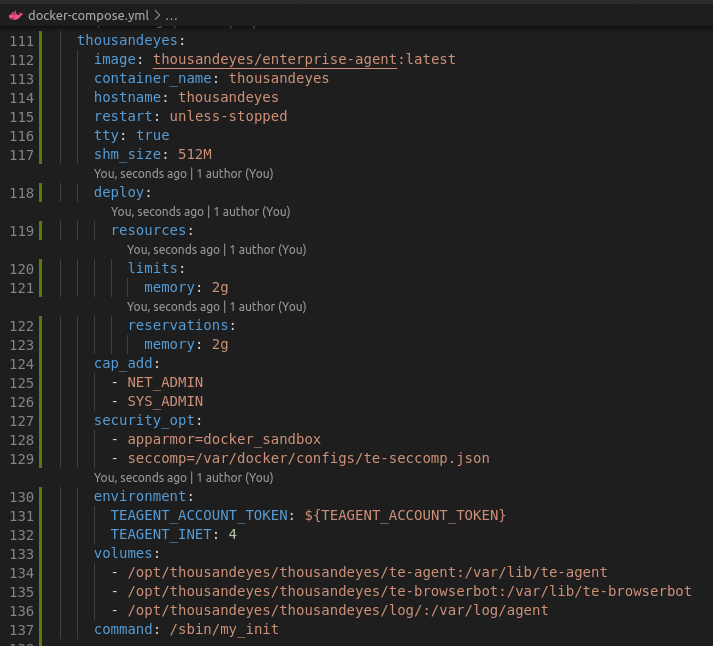
Task: Click the code lens above limits line
Action: [x=216, y=250]
